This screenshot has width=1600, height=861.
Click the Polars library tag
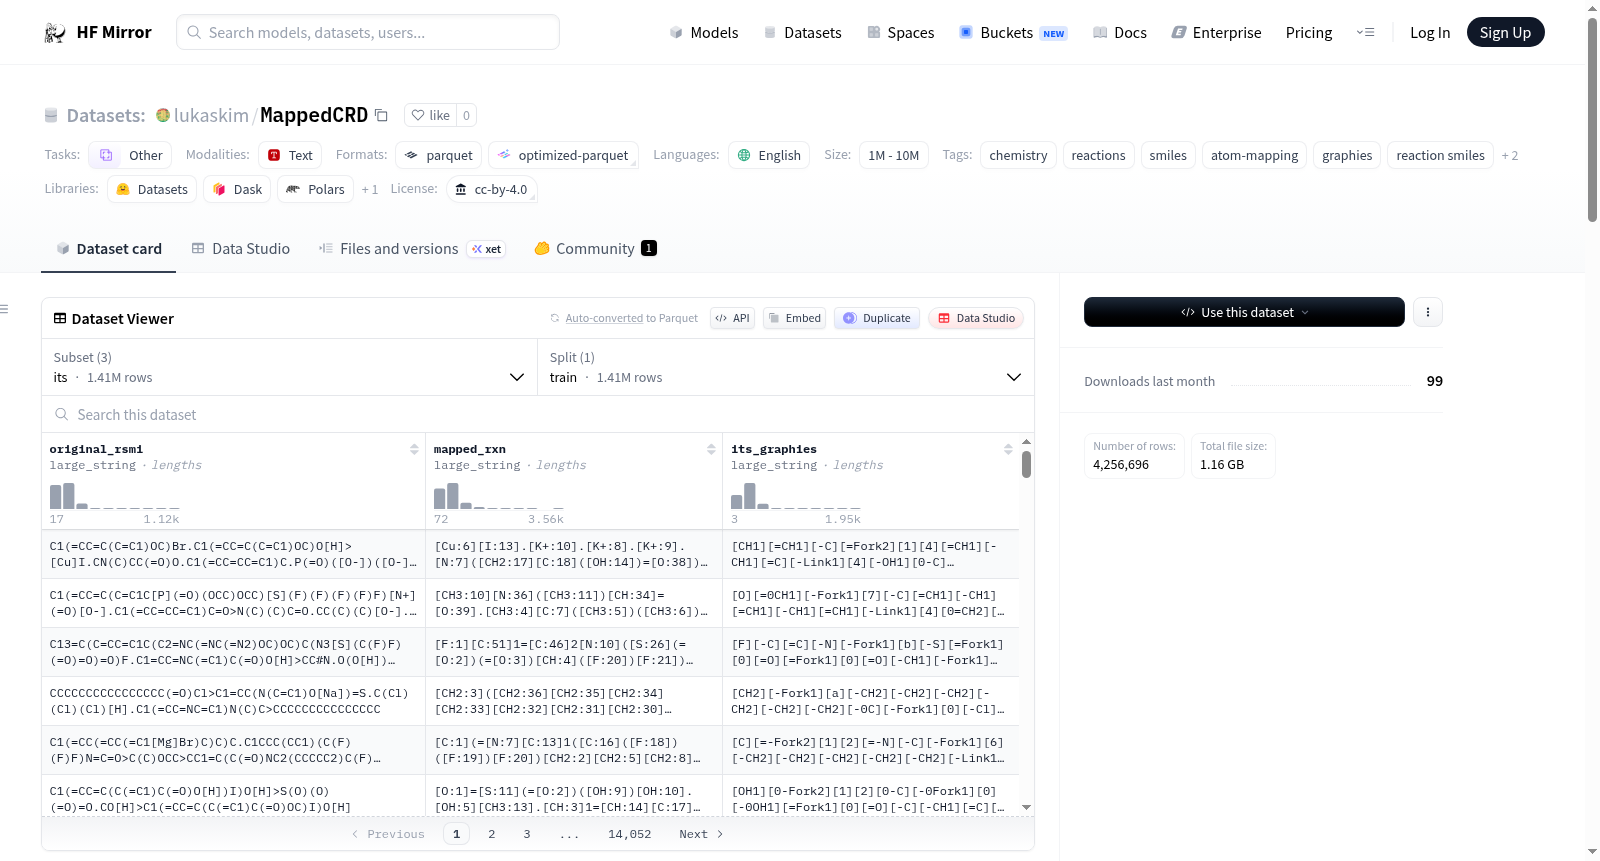click(x=315, y=189)
